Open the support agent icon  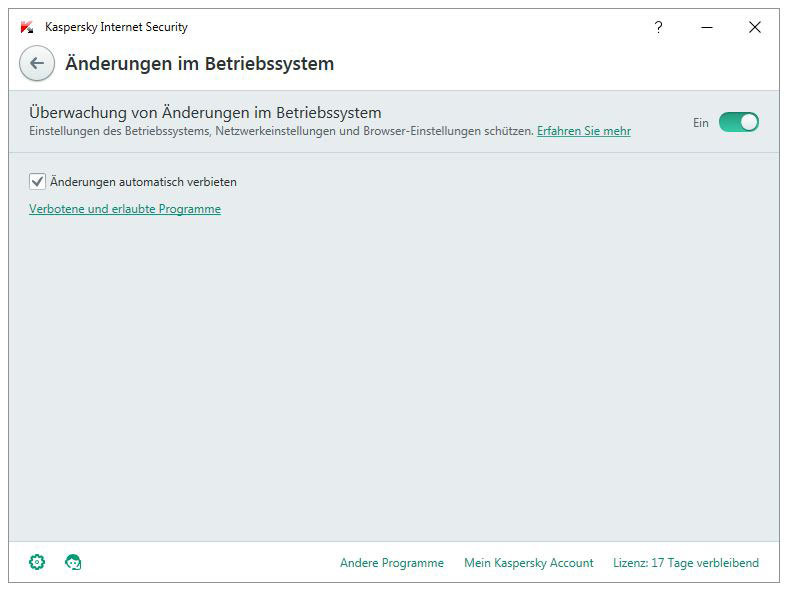click(x=73, y=563)
